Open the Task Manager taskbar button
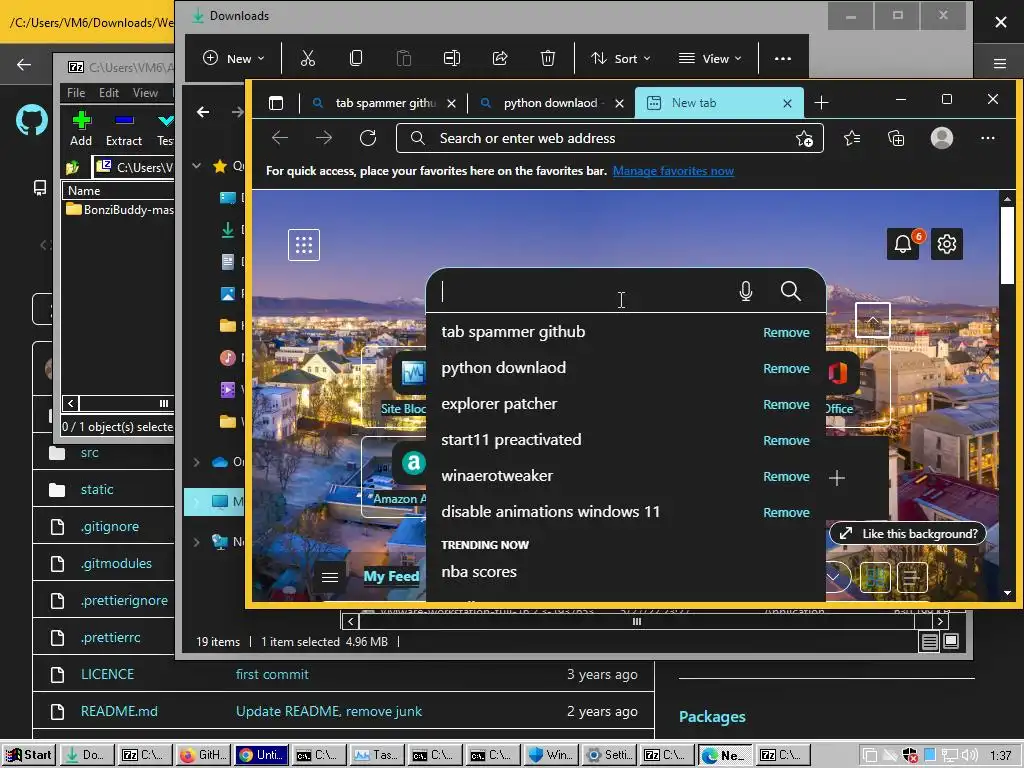 pos(377,755)
